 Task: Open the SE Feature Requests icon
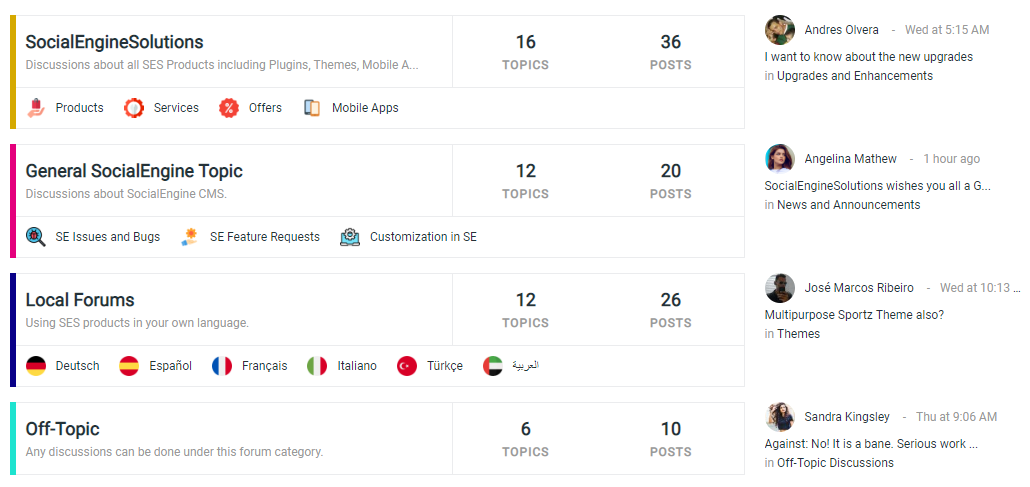(x=190, y=237)
